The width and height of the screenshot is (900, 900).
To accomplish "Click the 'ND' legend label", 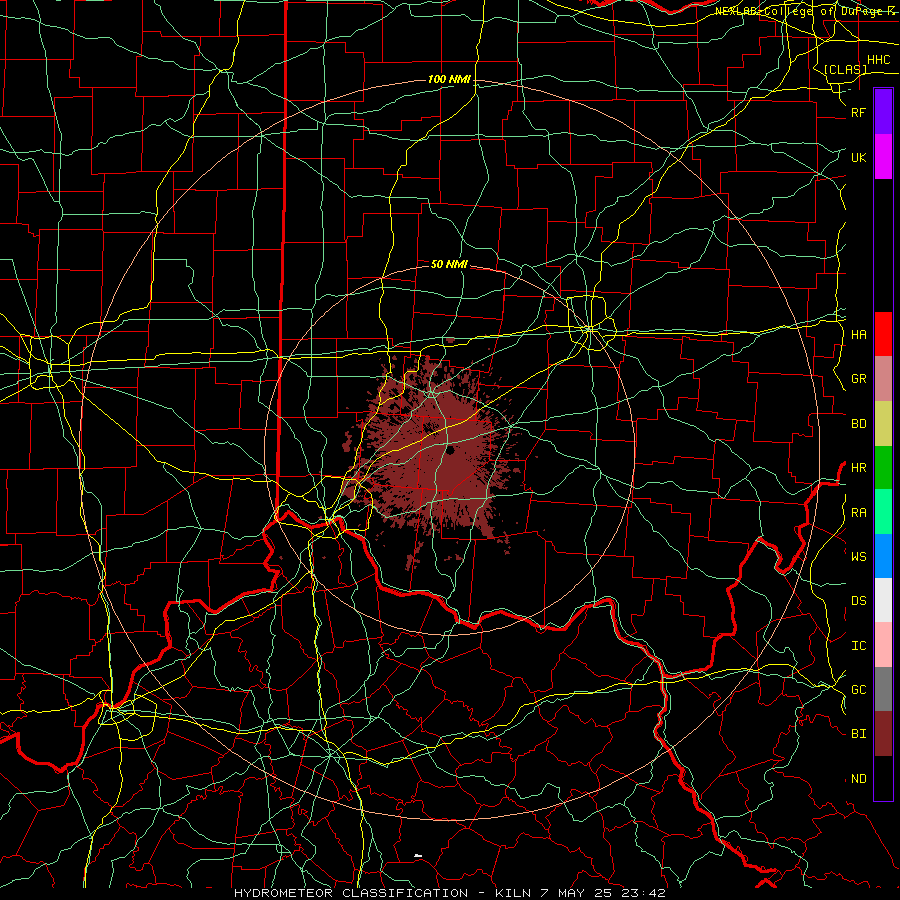I will [859, 779].
